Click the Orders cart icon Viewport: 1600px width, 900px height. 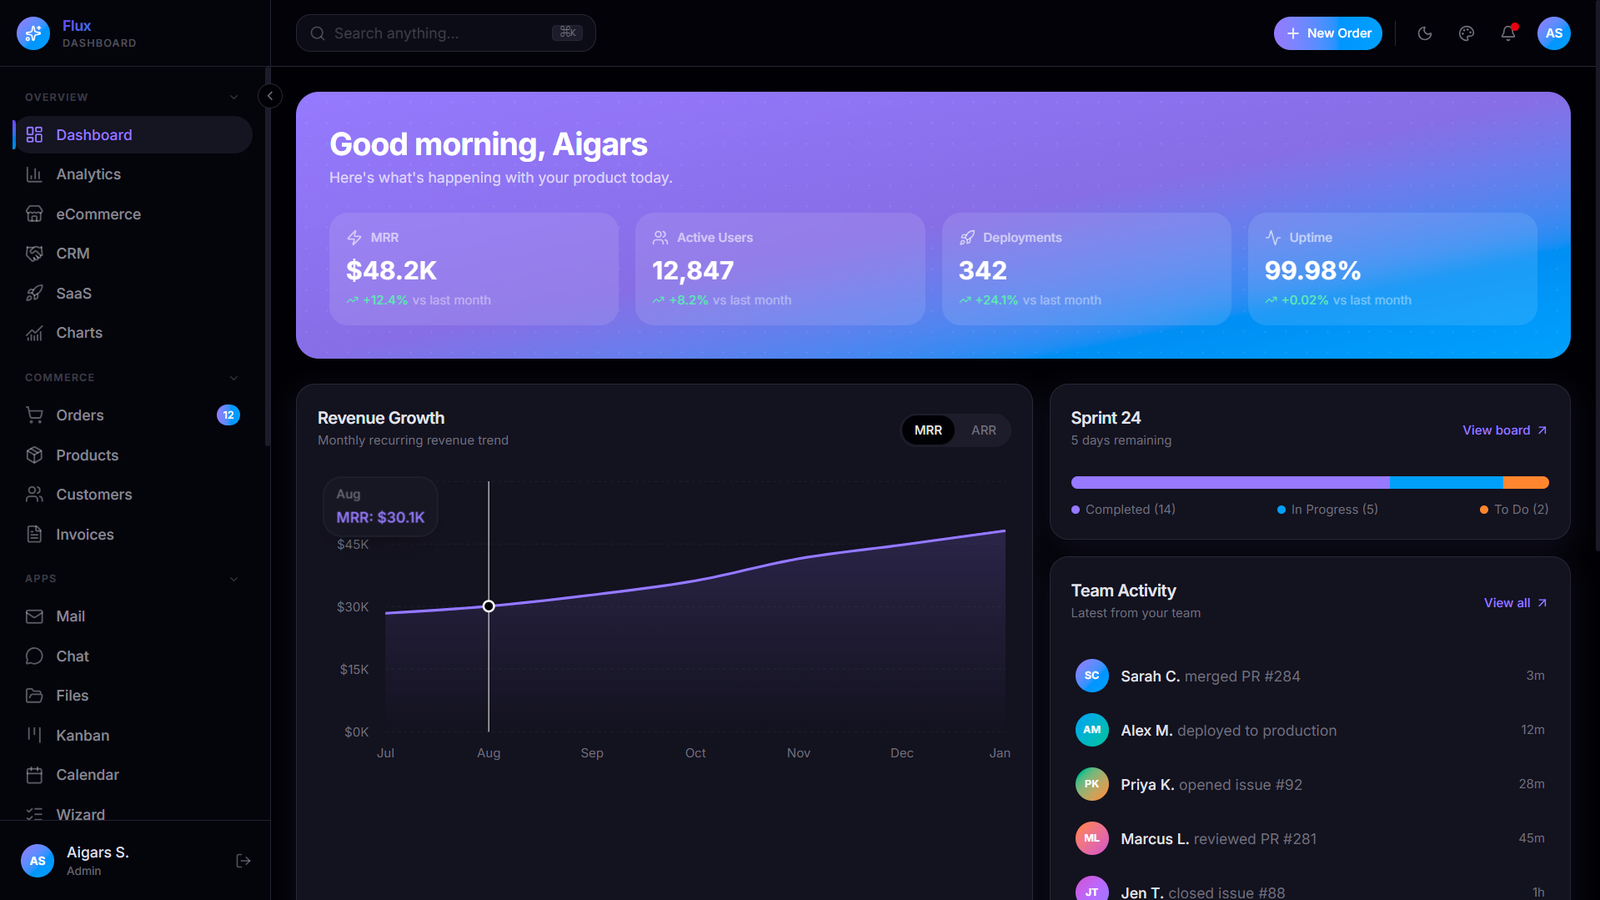34,415
